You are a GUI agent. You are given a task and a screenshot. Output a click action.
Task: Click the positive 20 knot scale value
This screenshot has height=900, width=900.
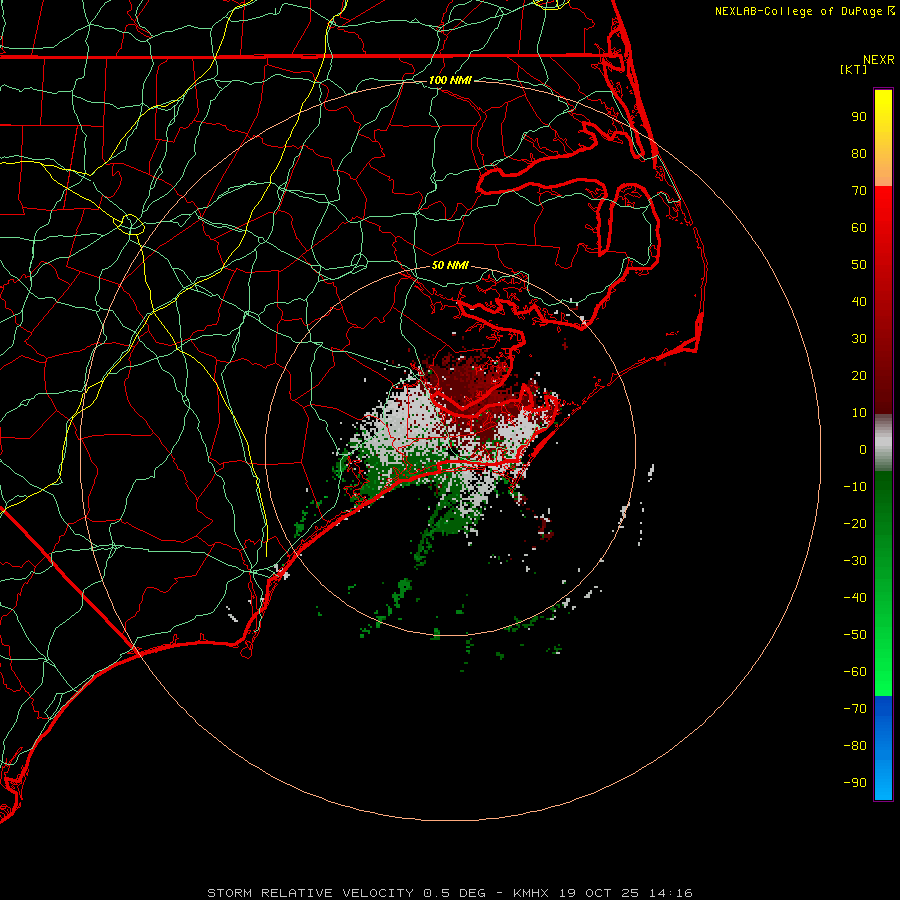click(859, 376)
